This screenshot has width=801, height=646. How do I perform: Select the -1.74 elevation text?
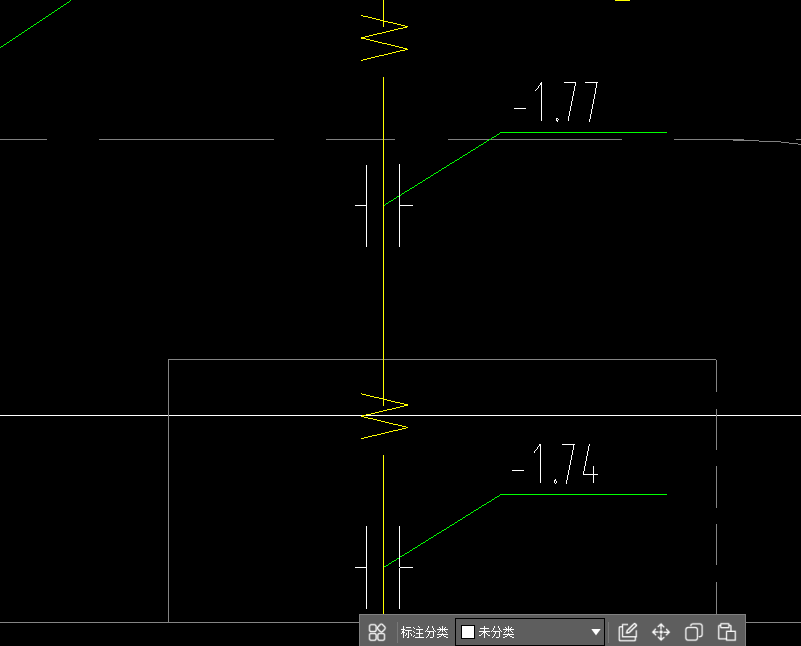pyautogui.click(x=555, y=464)
